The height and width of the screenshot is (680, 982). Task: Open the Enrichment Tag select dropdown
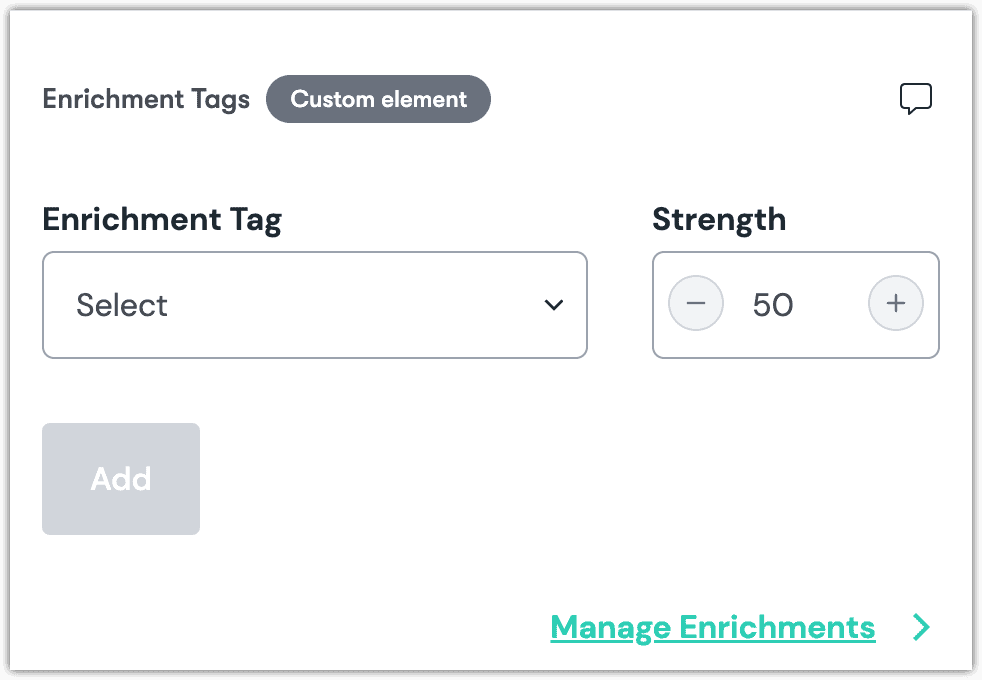tap(314, 305)
